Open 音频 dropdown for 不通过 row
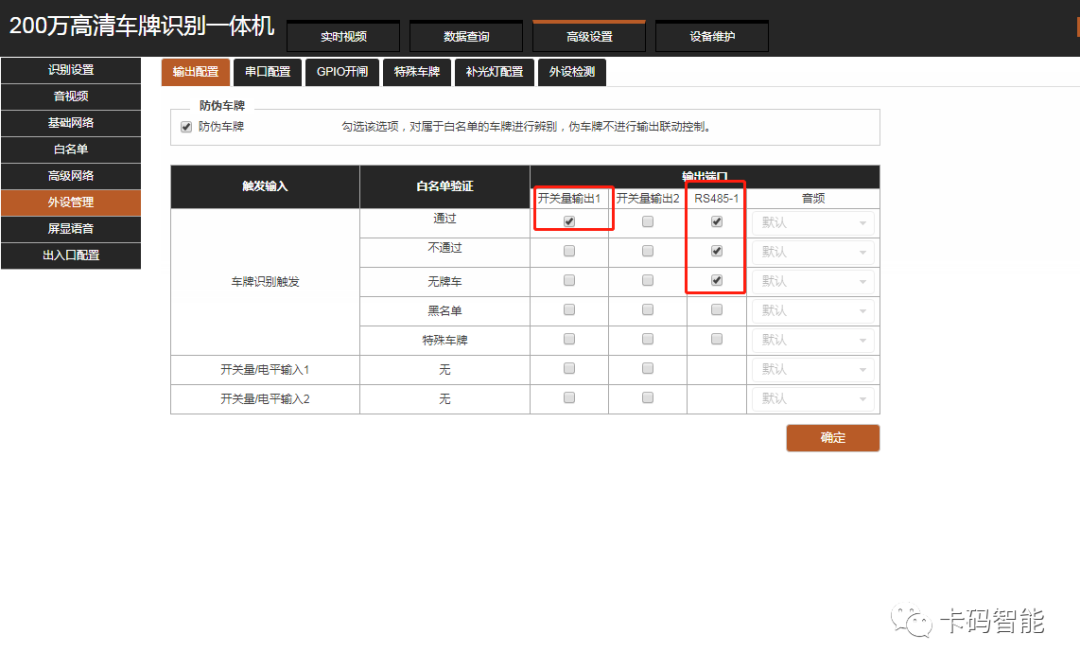1080x669 pixels. 813,252
